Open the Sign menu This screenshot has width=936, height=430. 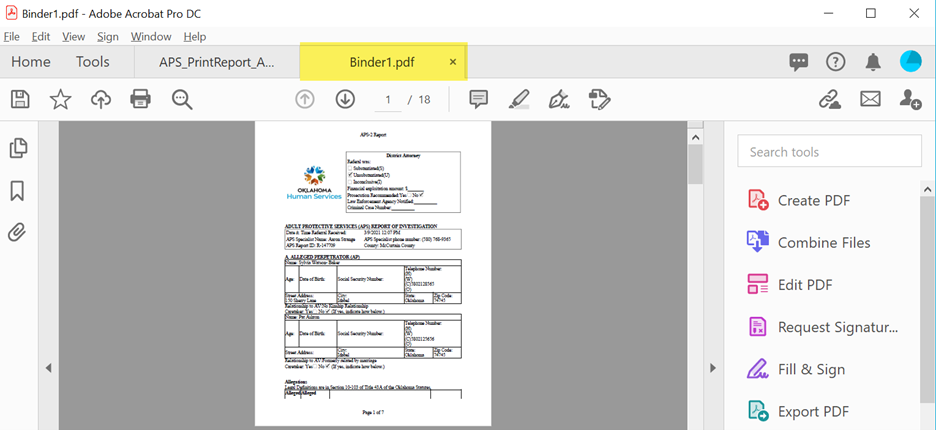pos(108,37)
